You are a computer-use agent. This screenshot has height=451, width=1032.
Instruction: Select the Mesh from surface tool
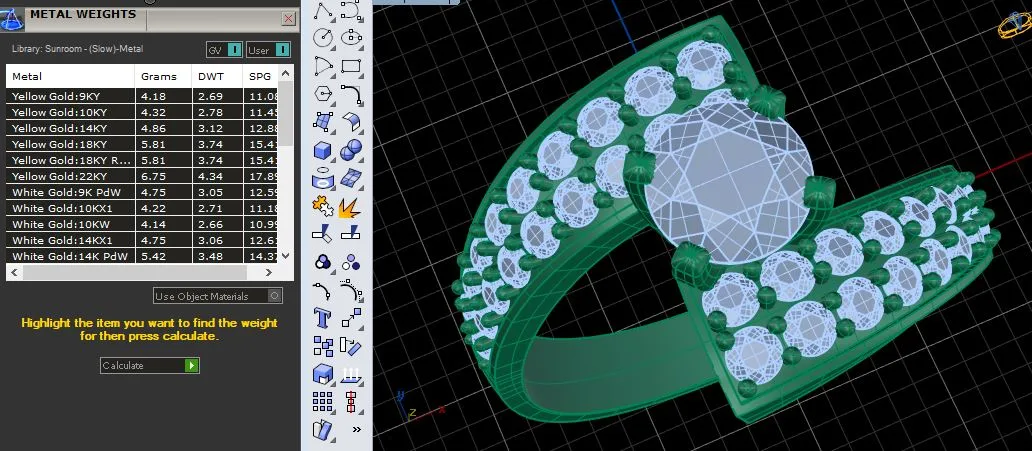[x=351, y=178]
